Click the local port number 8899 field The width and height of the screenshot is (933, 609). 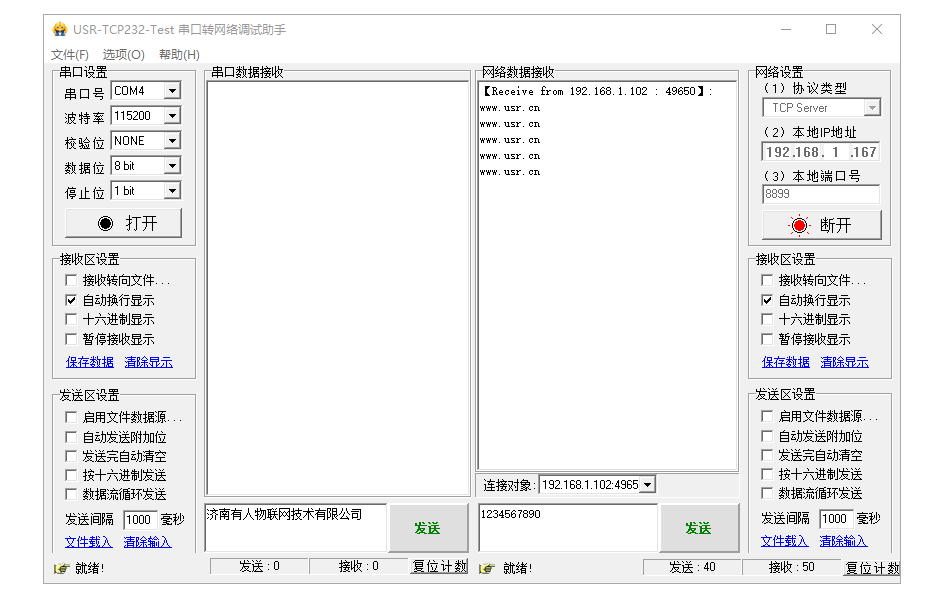pyautogui.click(x=820, y=195)
